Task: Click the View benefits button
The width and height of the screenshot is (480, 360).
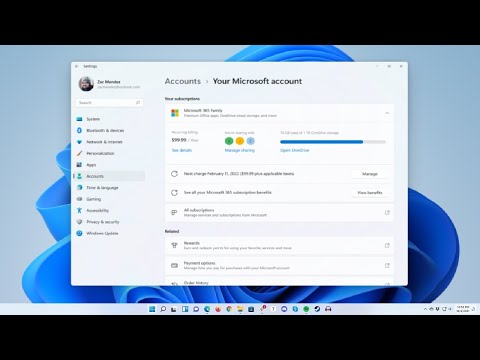Action: pyautogui.click(x=370, y=193)
